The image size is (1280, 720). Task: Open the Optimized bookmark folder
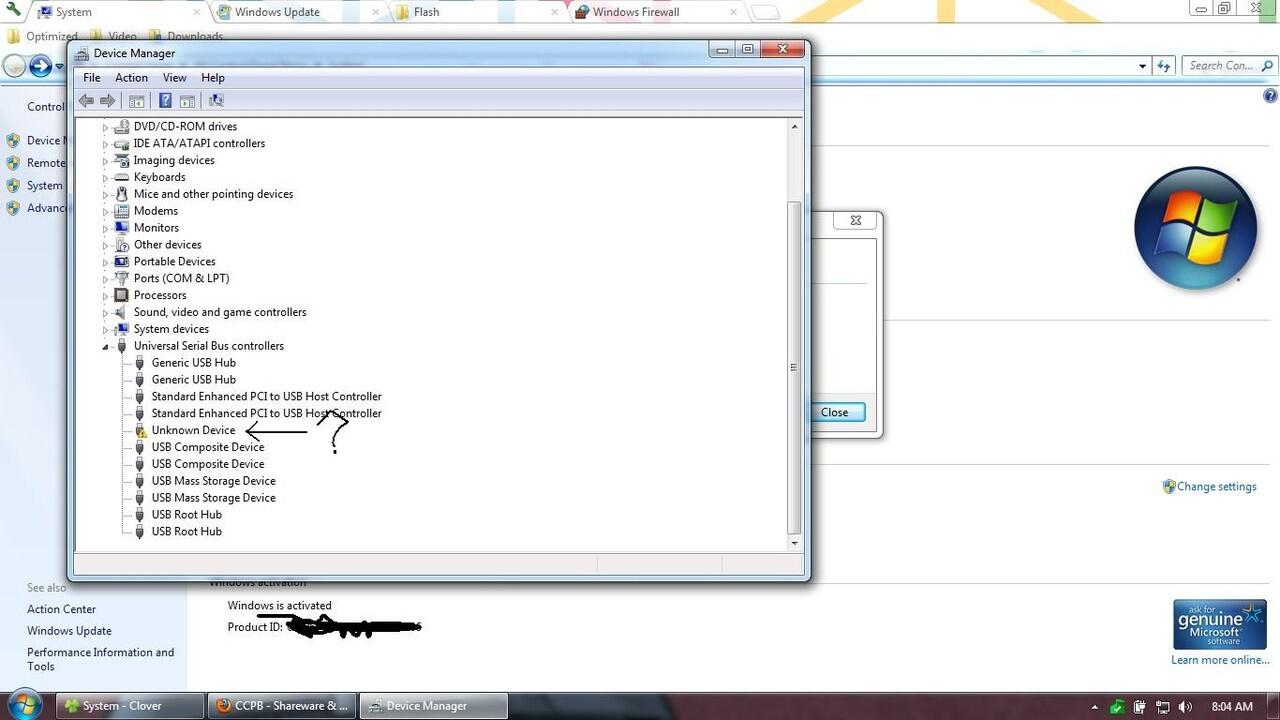click(42, 37)
